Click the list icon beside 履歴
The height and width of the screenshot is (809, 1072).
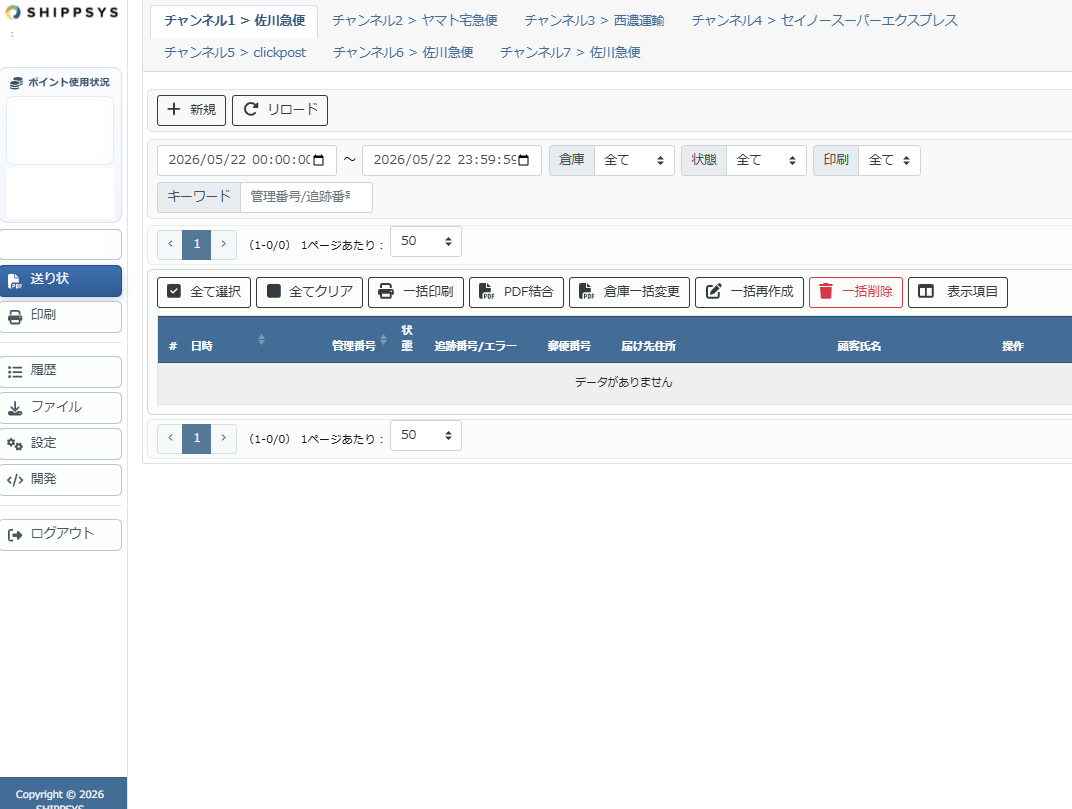[x=14, y=372]
